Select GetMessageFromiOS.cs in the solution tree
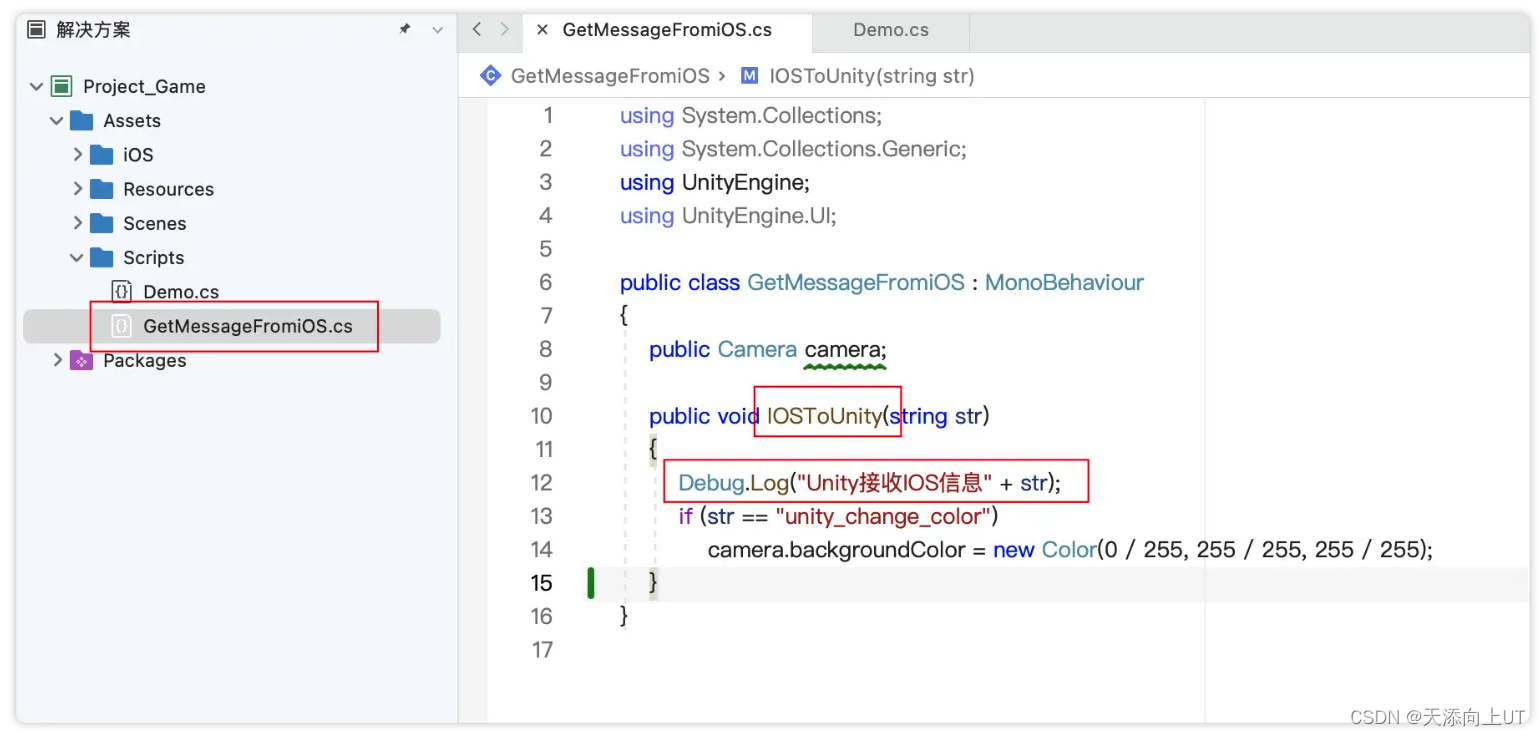 (x=248, y=326)
